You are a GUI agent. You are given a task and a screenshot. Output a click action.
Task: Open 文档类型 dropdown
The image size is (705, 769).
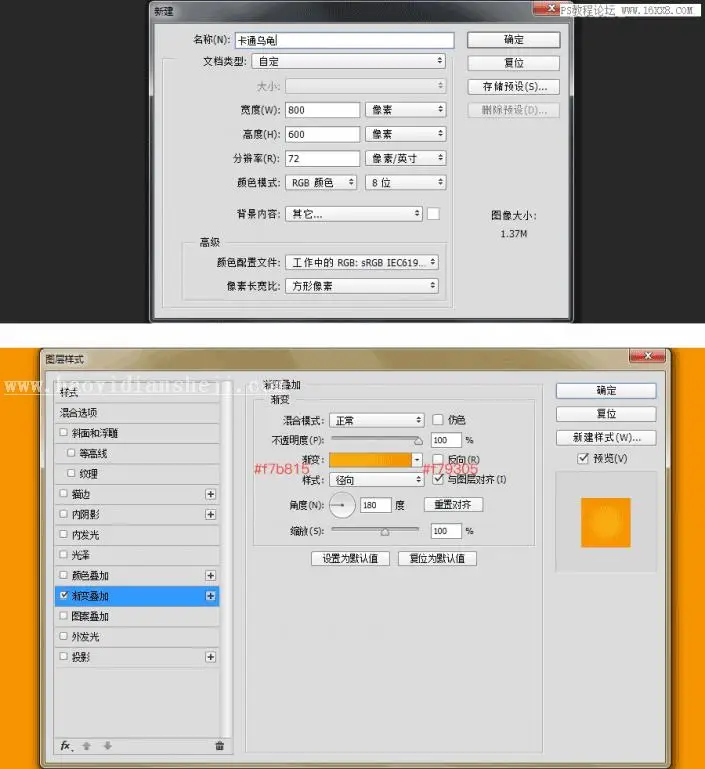point(349,61)
